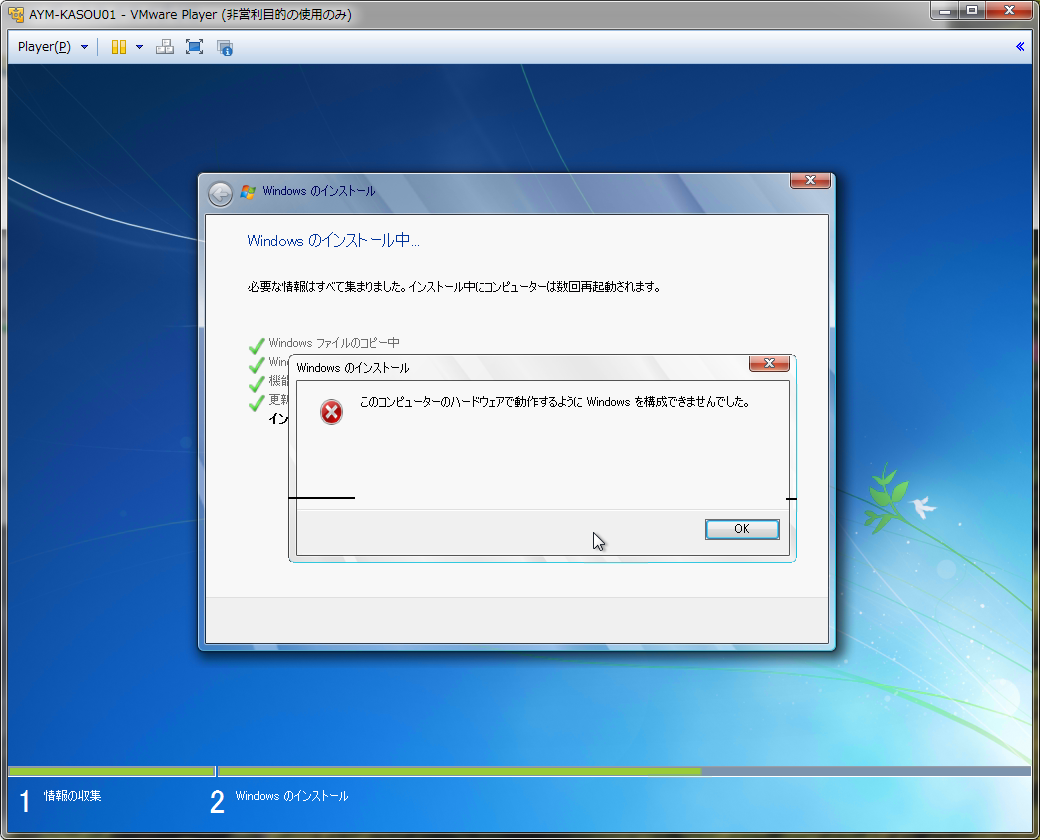Viewport: 1040px width, 840px height.
Task: Open the Player(P) menu
Action: tap(44, 47)
